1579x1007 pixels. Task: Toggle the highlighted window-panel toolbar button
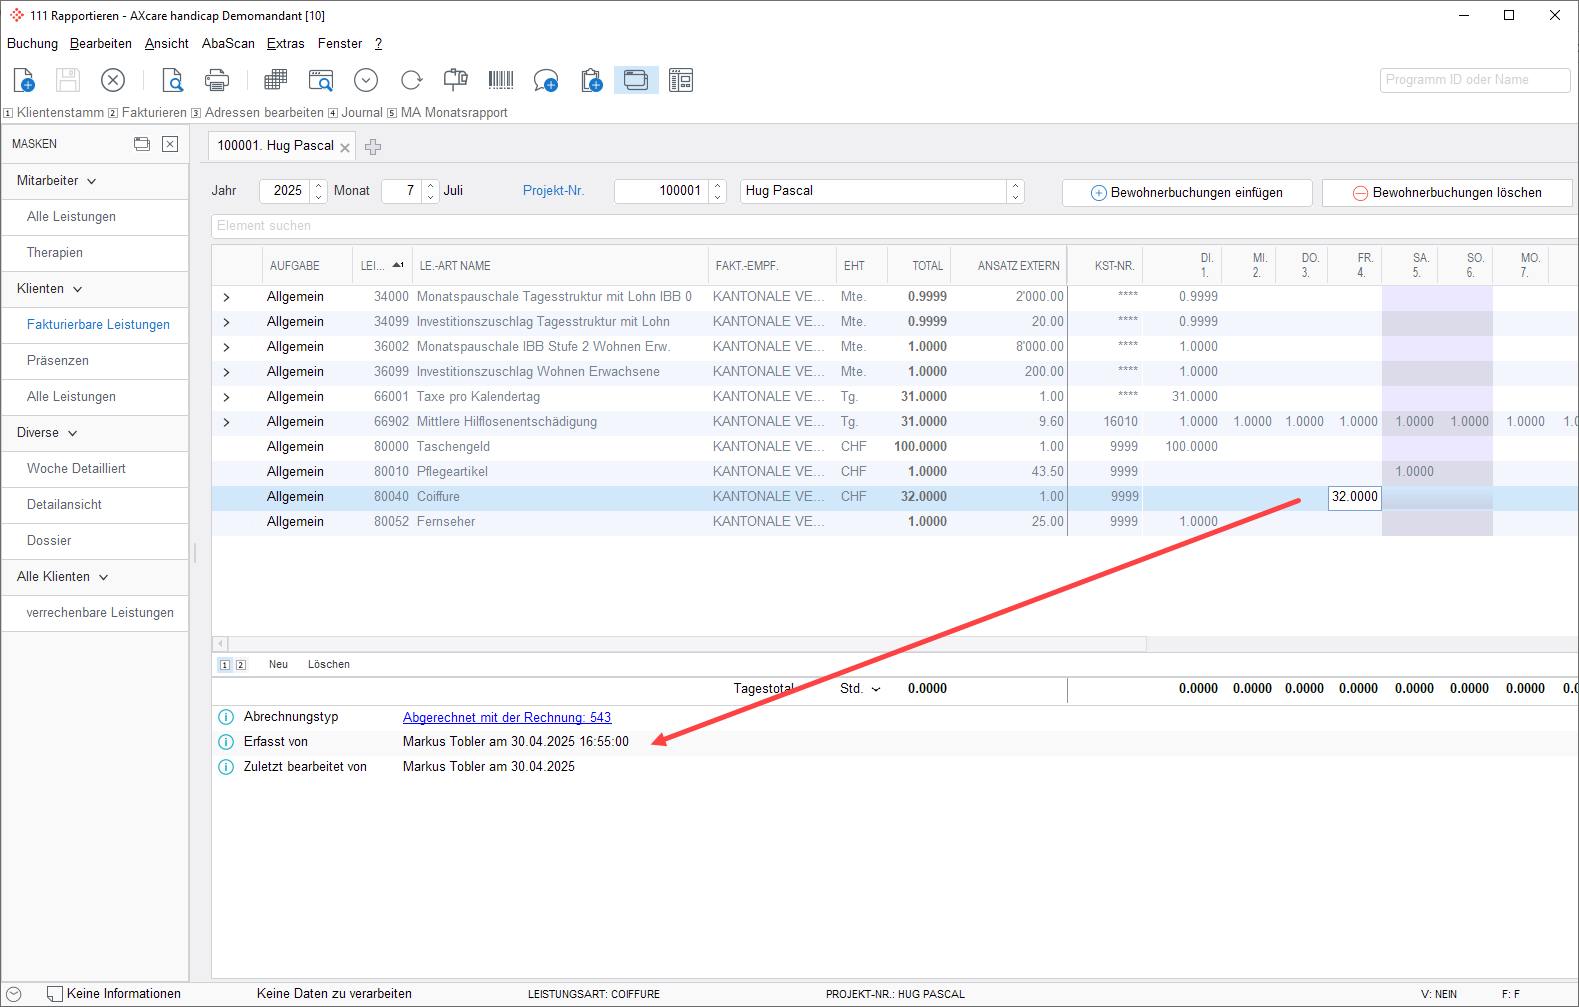(x=636, y=80)
